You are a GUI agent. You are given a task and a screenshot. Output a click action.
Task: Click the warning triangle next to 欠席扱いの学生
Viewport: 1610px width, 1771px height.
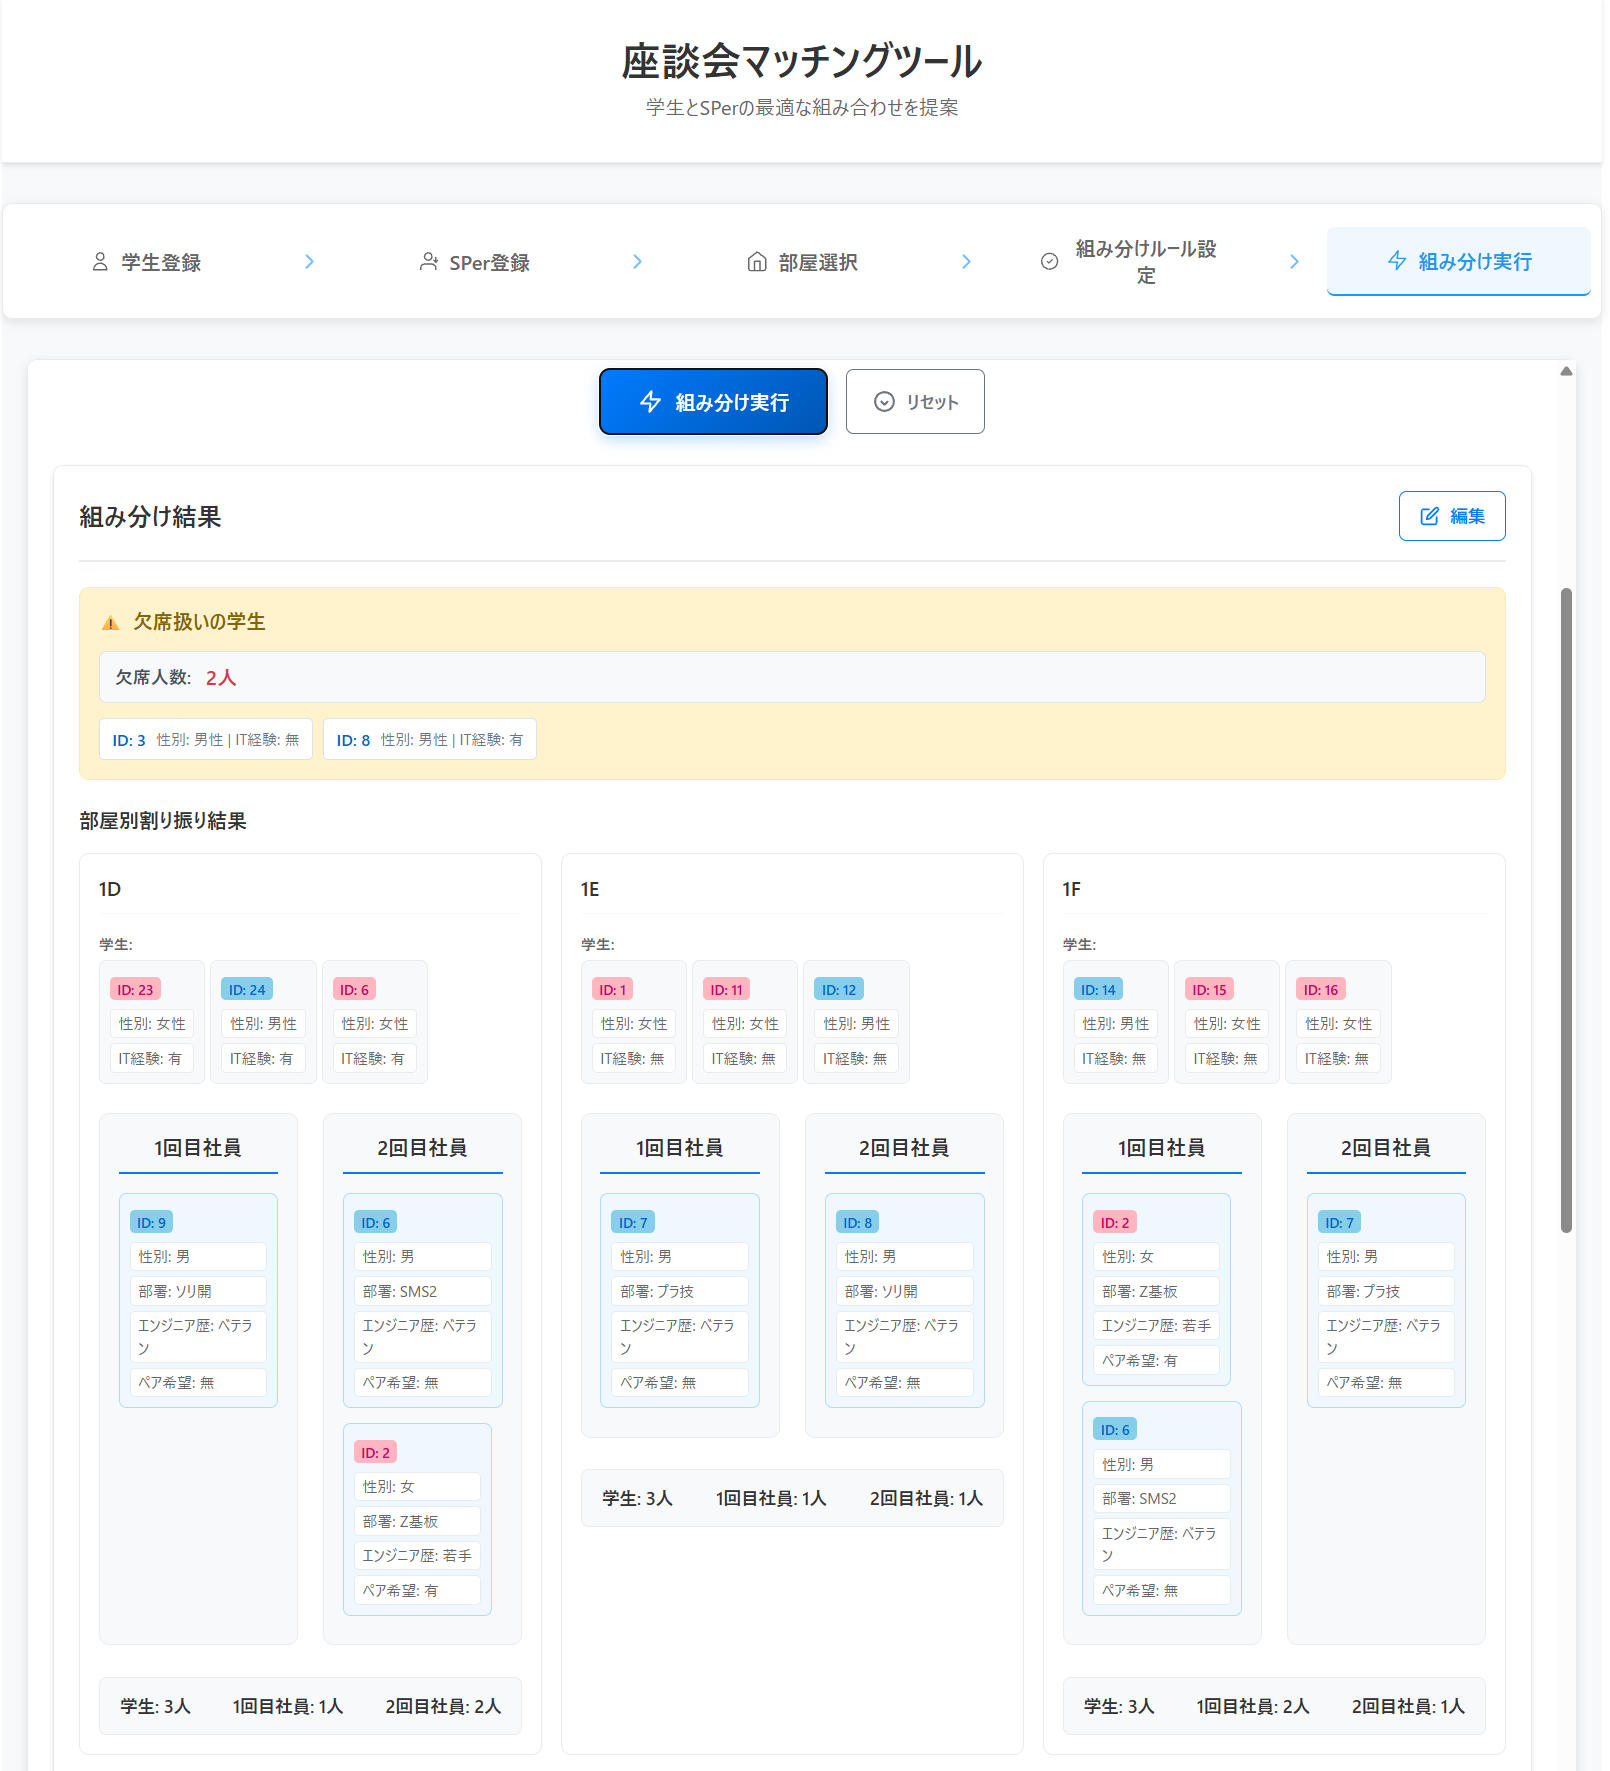tap(111, 623)
